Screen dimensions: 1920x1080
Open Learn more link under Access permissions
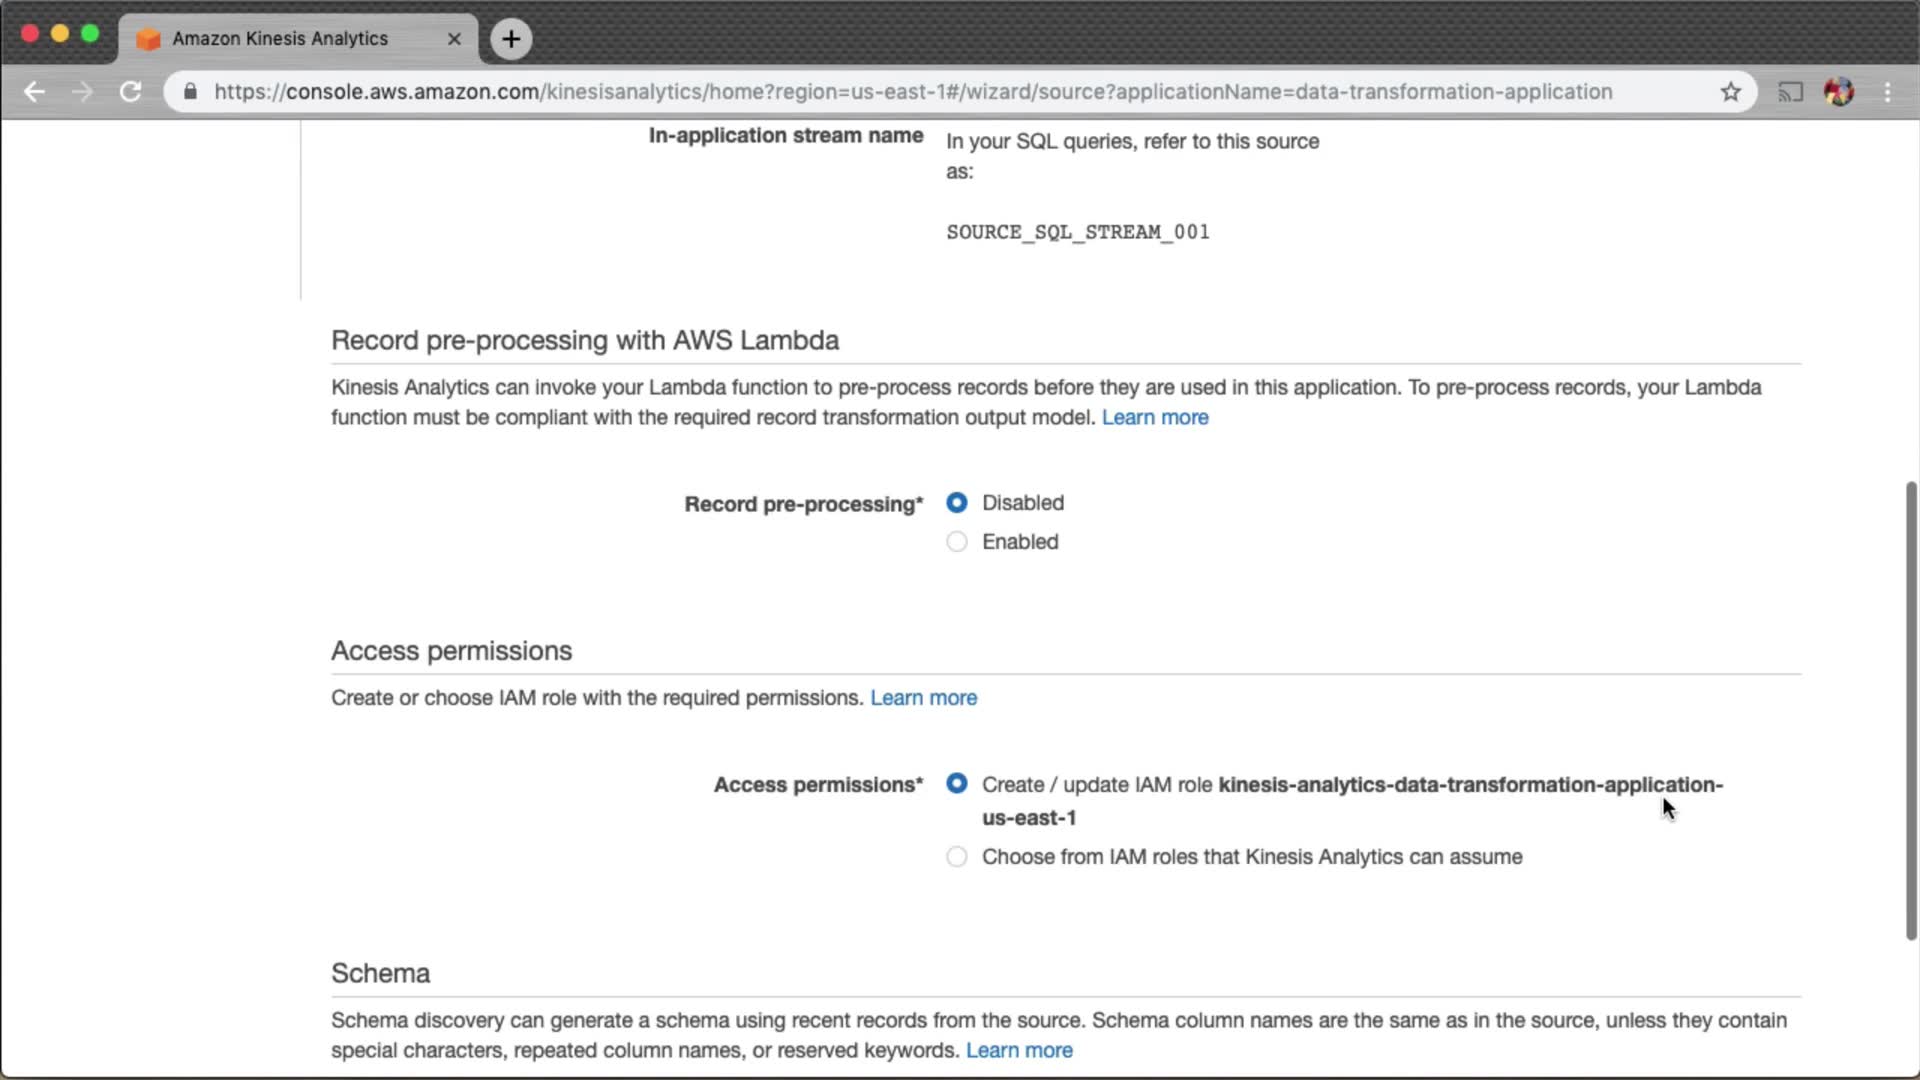click(x=923, y=698)
